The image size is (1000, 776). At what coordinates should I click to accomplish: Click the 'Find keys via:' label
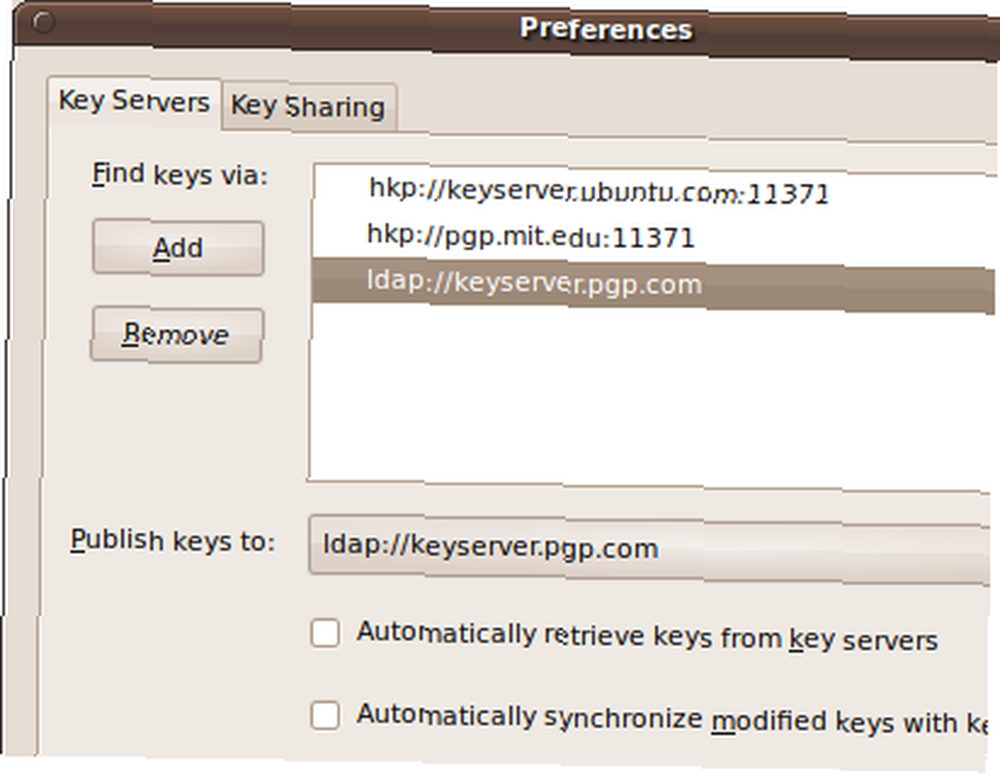[x=180, y=174]
